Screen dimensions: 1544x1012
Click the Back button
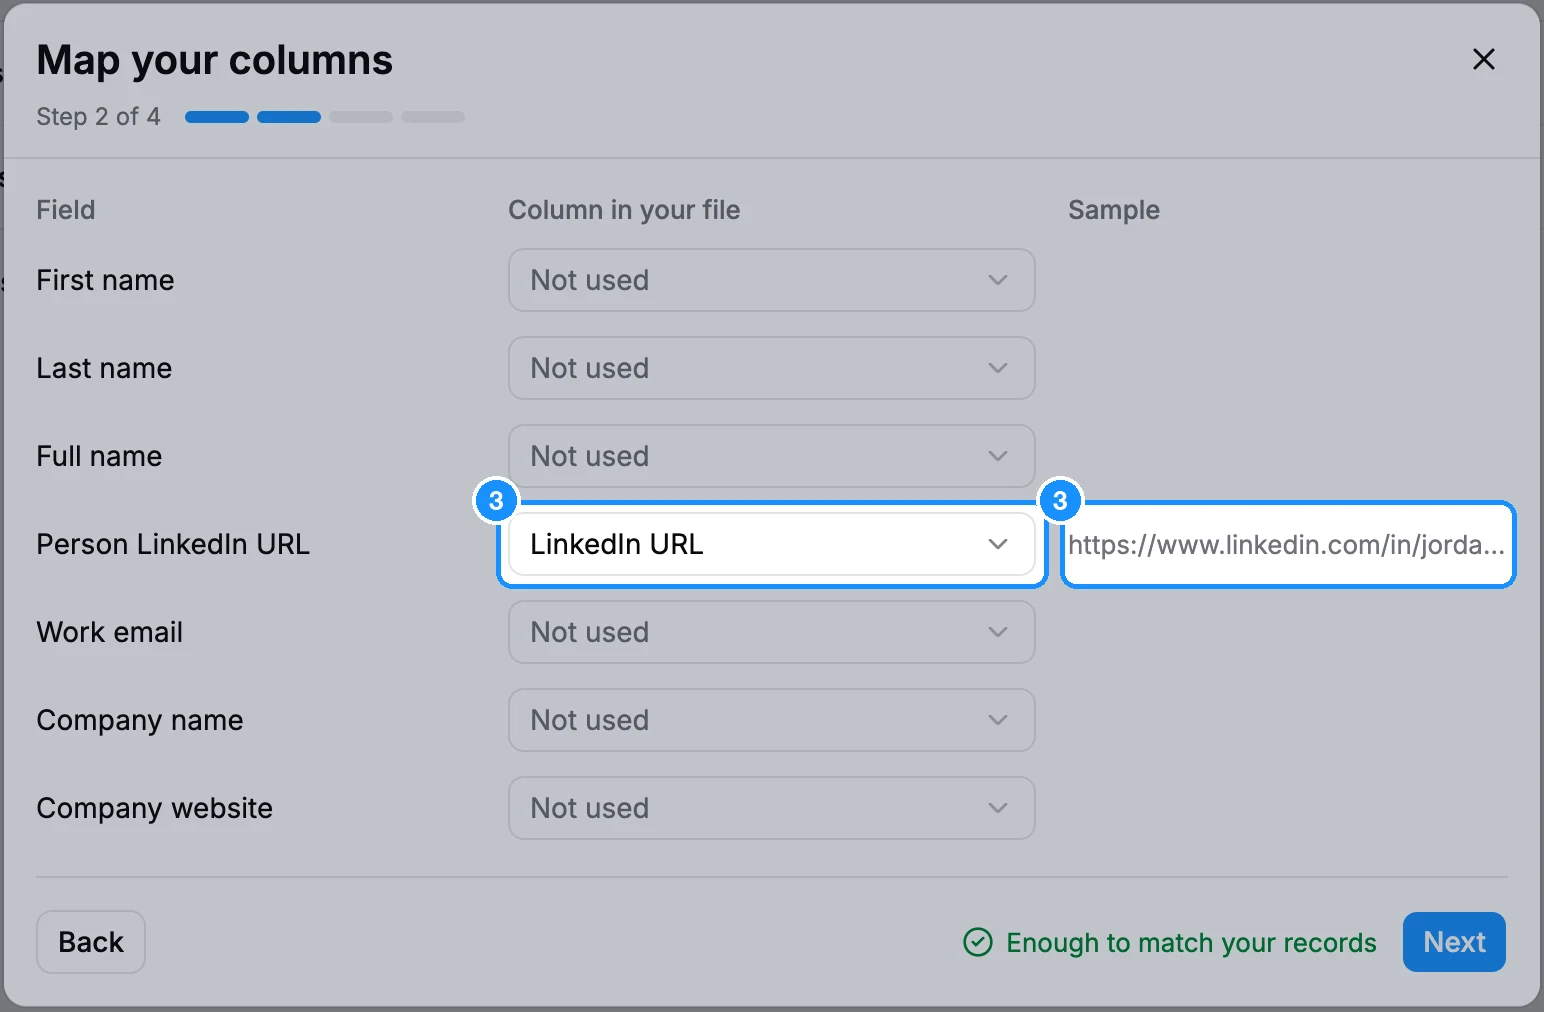(x=91, y=942)
